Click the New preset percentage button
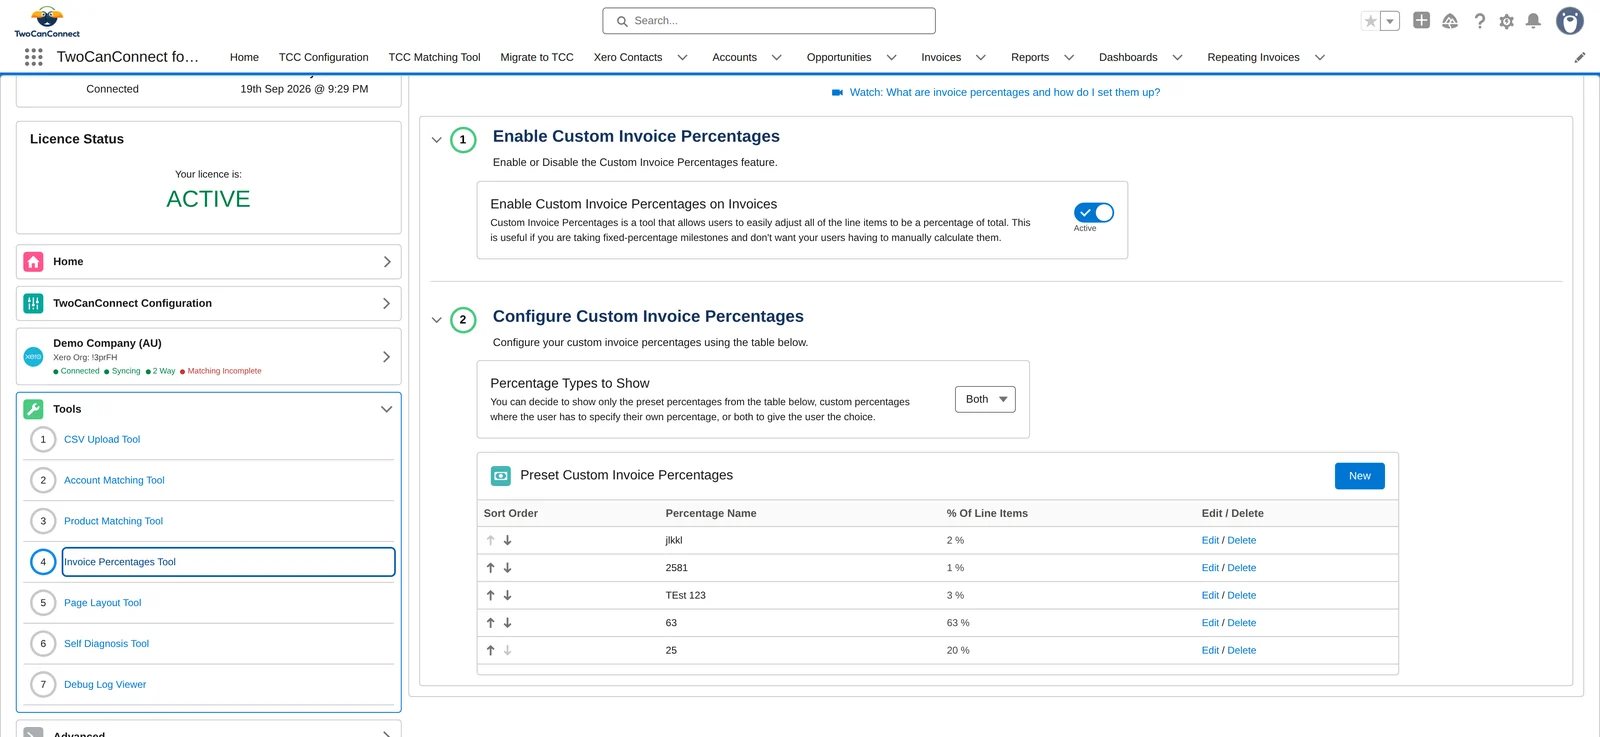This screenshot has width=1600, height=737. coord(1359,476)
